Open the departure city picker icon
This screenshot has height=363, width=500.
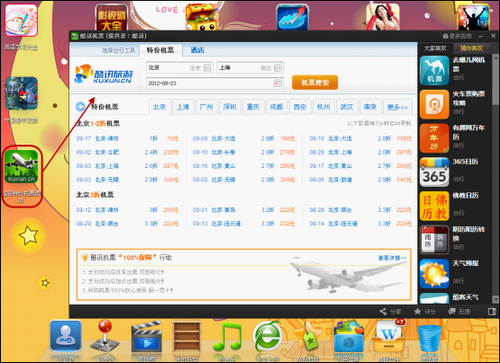point(207,68)
